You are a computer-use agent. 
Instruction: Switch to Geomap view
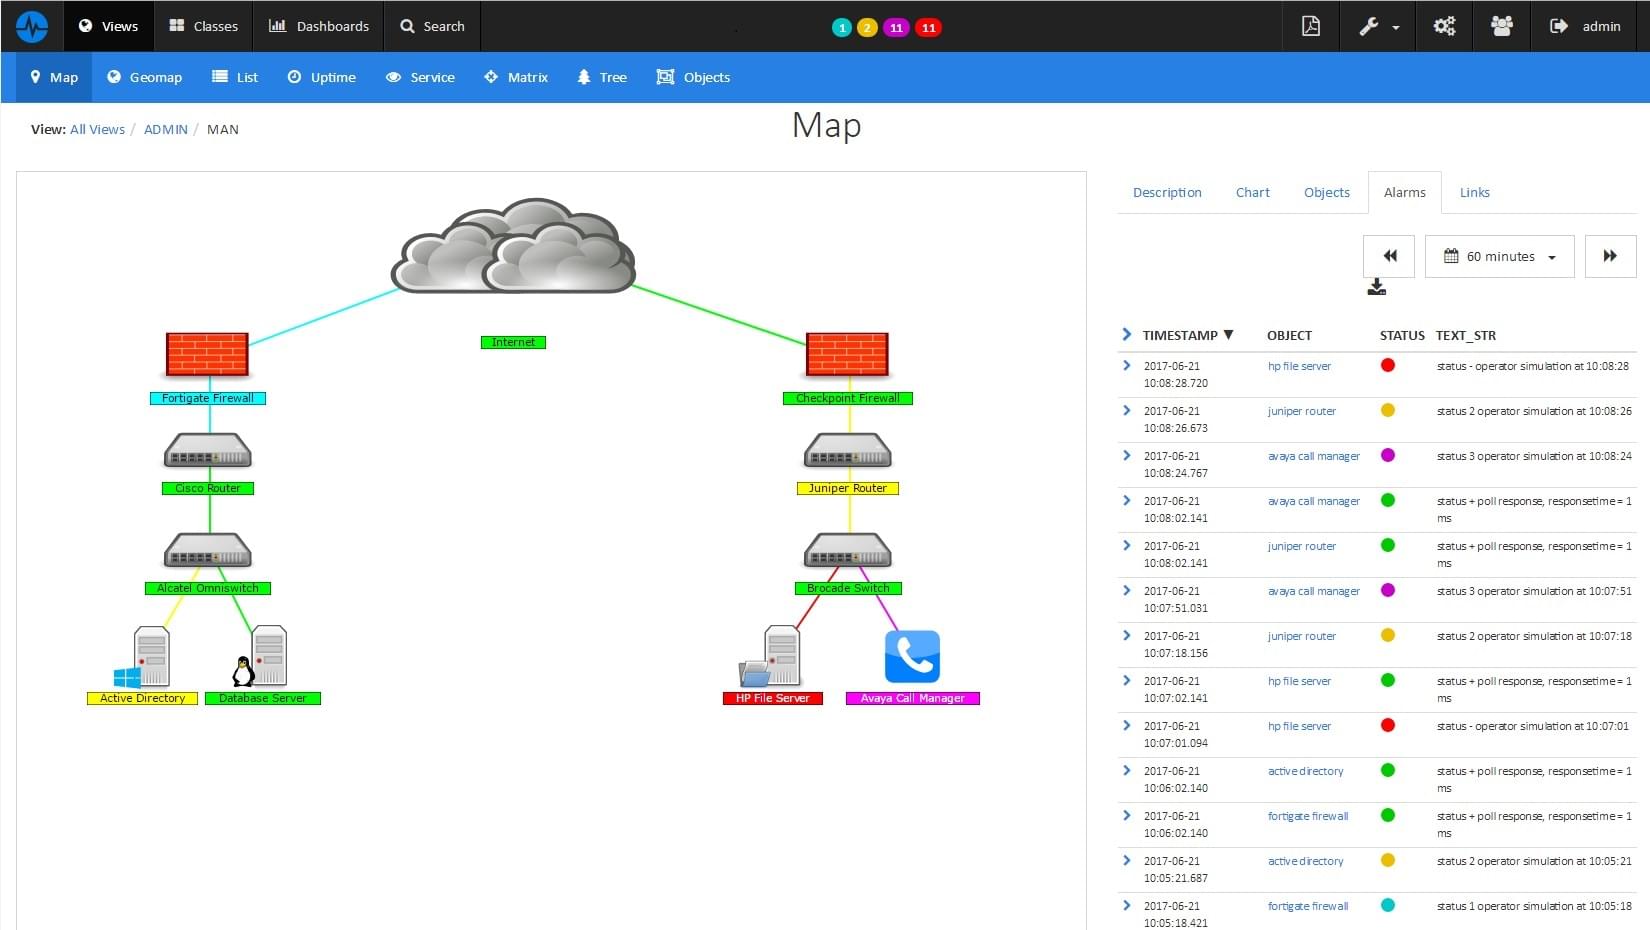point(144,77)
